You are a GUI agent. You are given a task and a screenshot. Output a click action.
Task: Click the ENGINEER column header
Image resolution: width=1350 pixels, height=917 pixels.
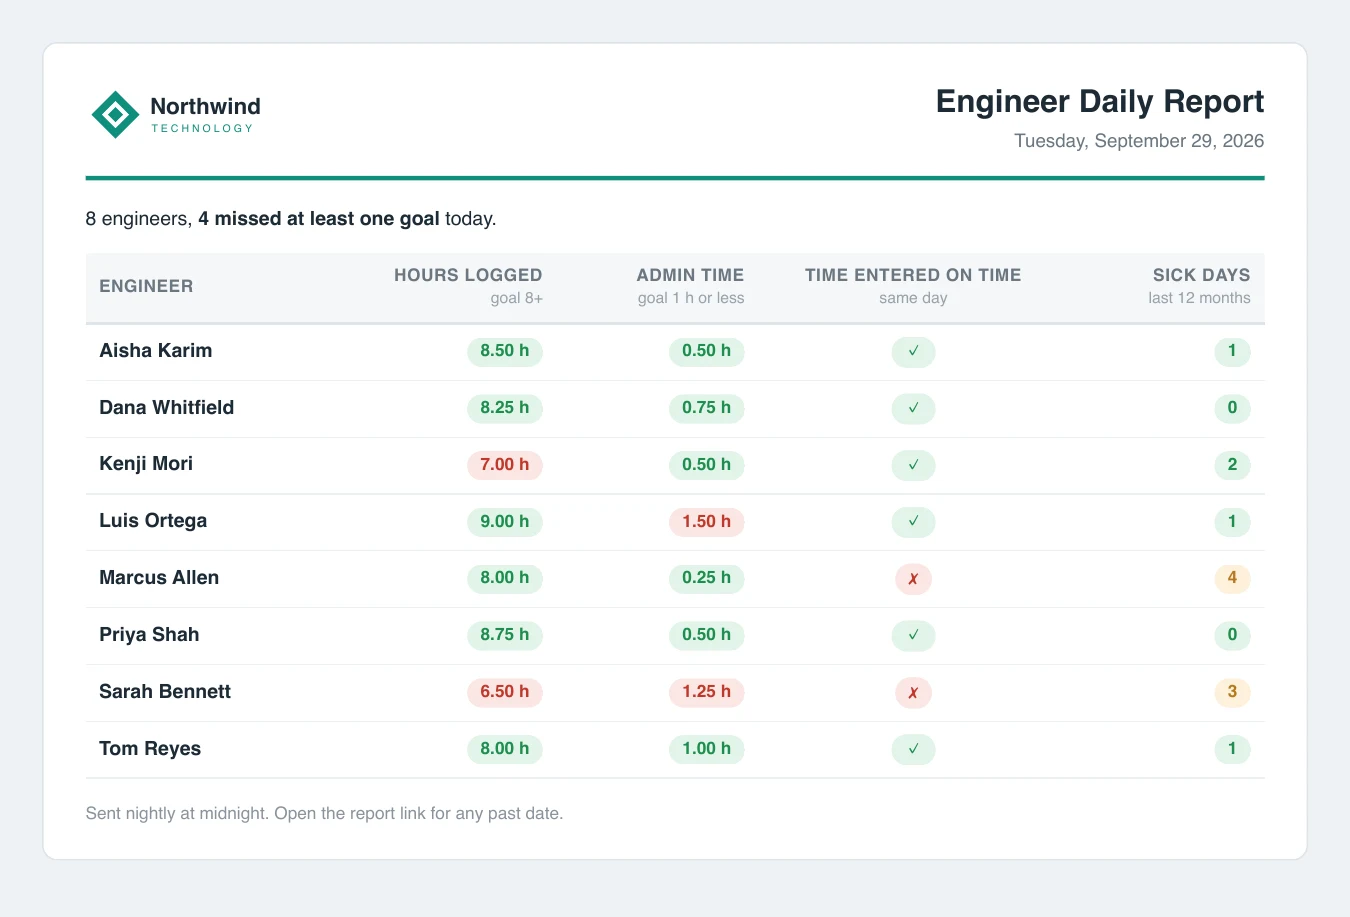tap(146, 286)
